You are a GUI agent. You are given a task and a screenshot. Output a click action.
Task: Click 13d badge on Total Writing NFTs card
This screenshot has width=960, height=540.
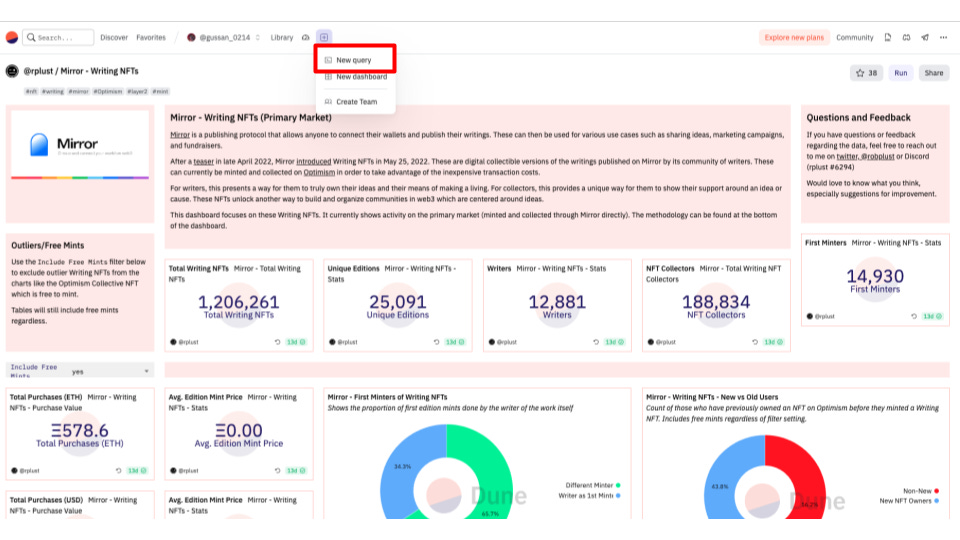[296, 342]
